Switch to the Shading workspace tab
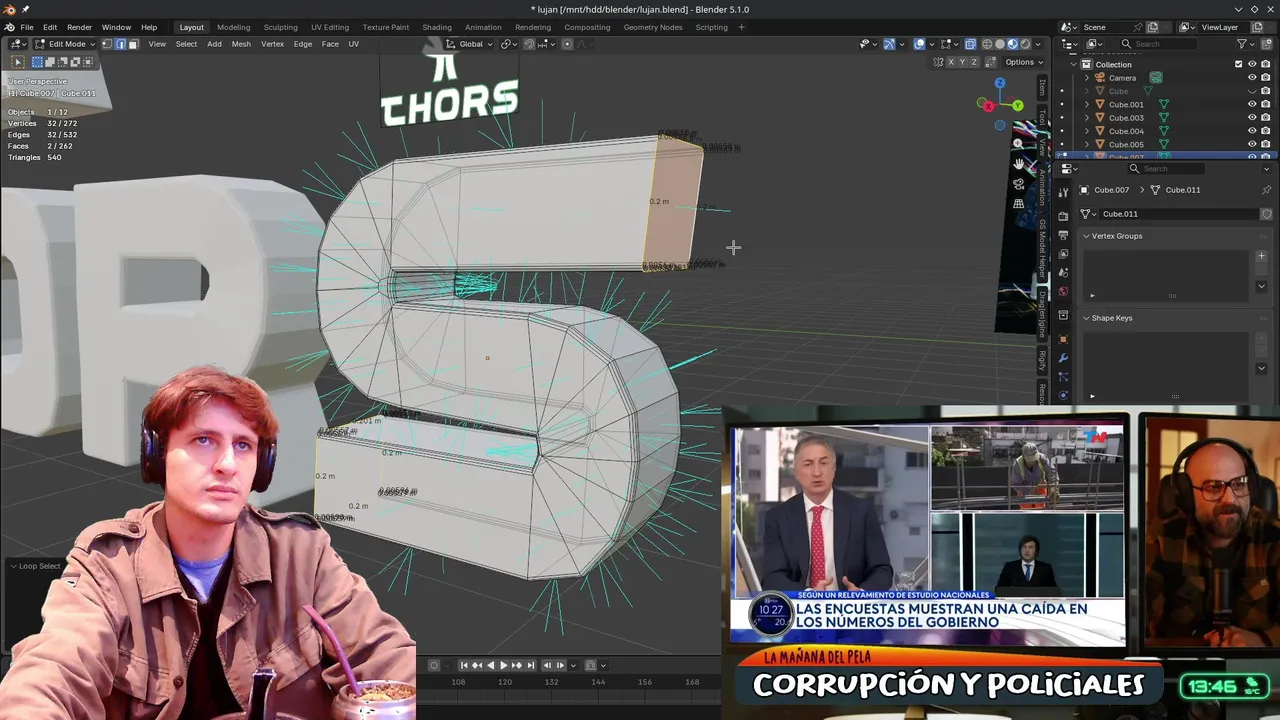1280x720 pixels. [437, 27]
